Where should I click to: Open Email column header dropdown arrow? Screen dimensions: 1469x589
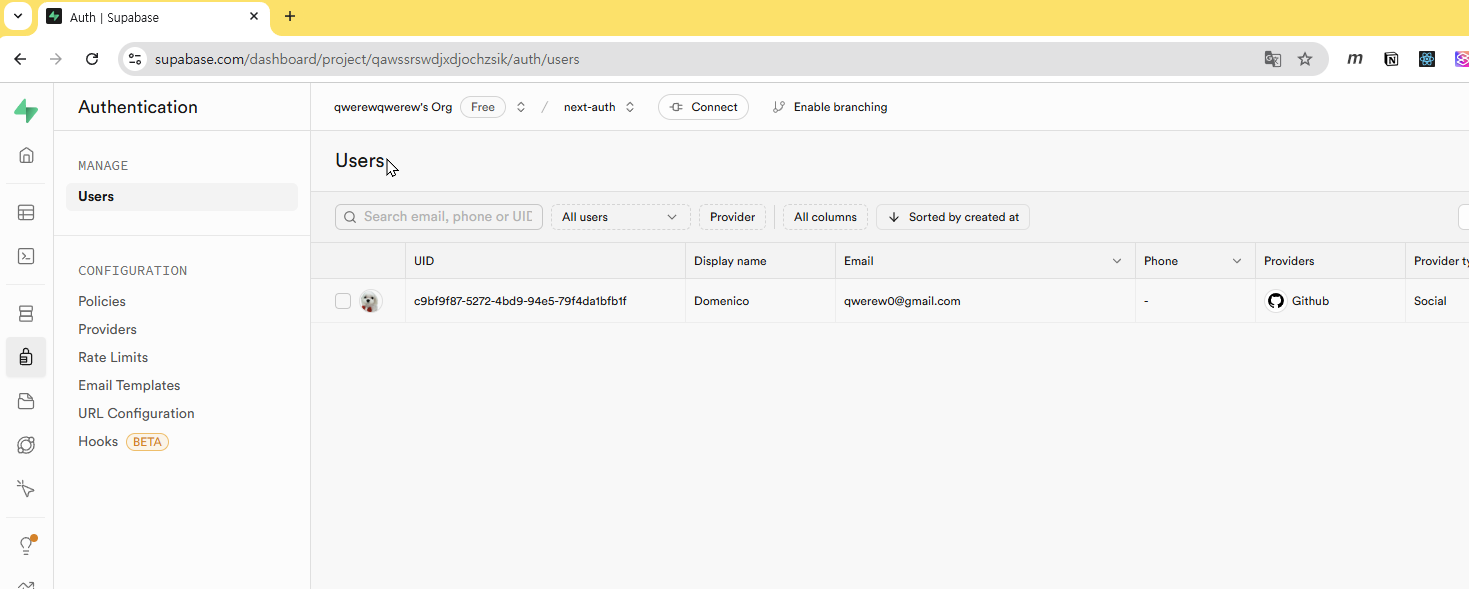[x=1117, y=261]
